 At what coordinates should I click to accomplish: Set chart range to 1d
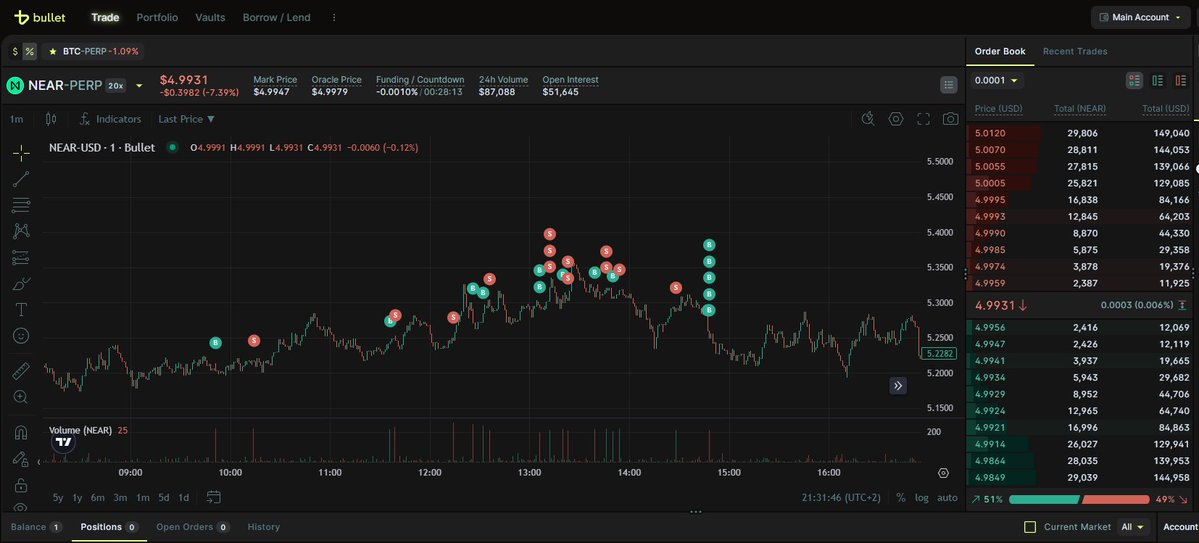point(184,497)
